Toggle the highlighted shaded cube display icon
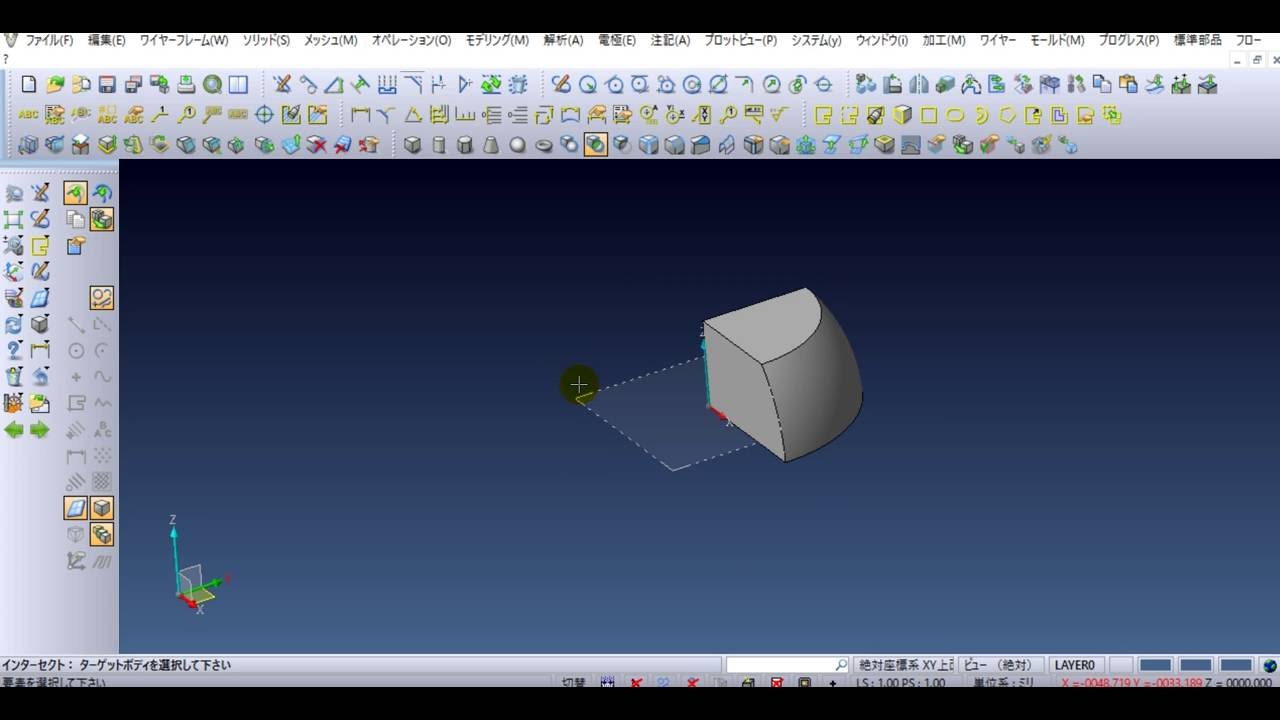Viewport: 1280px width, 720px height. click(x=101, y=508)
